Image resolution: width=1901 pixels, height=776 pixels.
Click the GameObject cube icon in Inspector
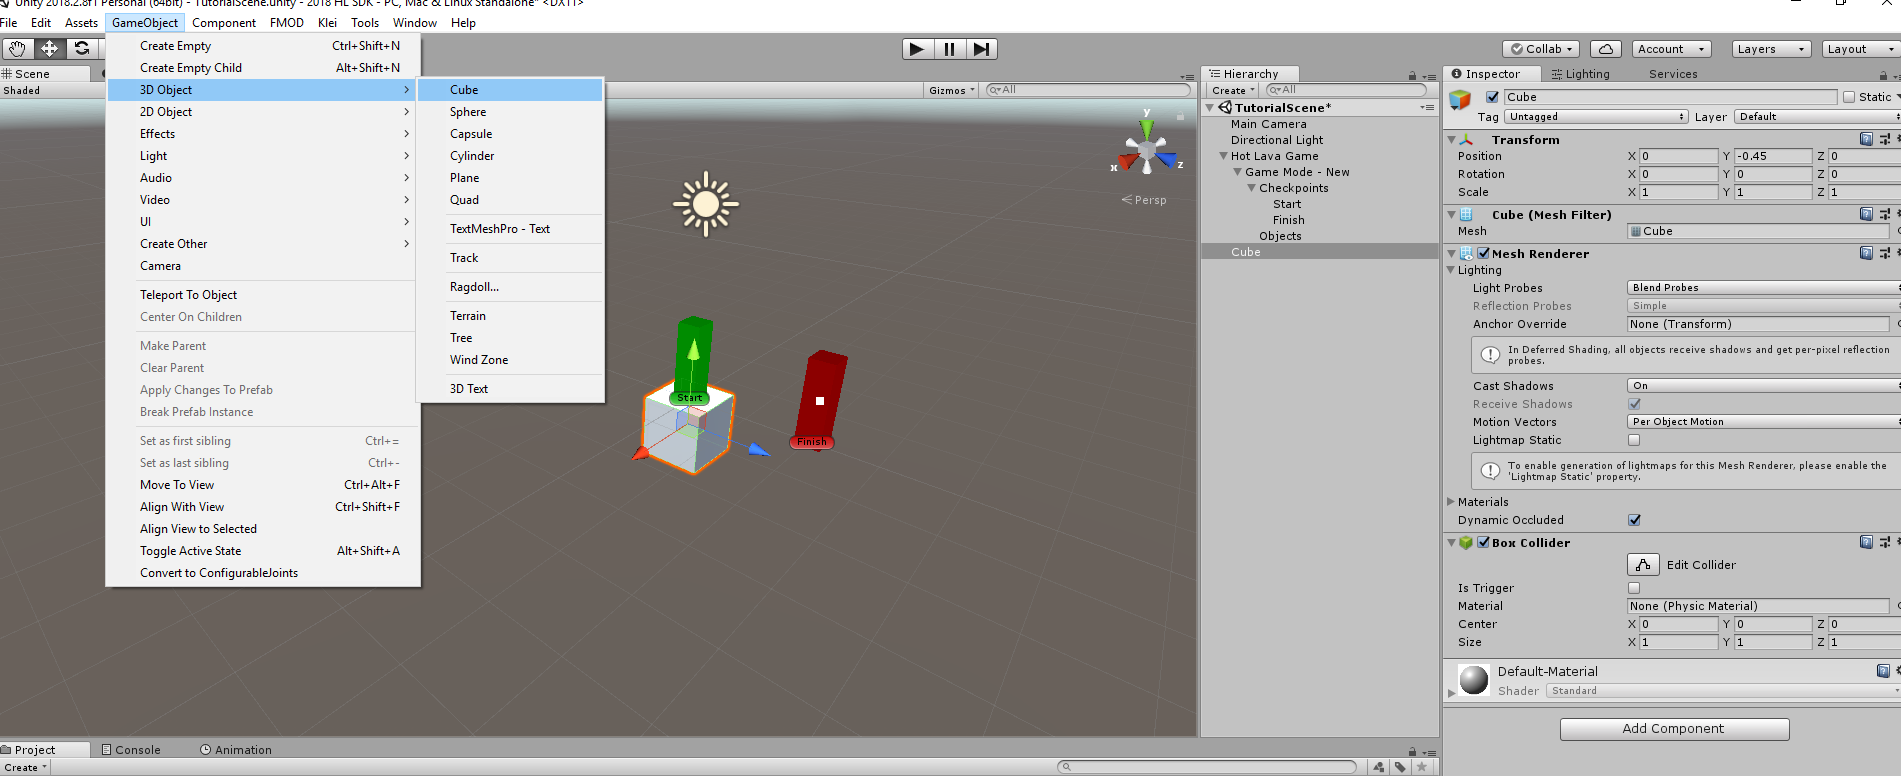(1460, 98)
